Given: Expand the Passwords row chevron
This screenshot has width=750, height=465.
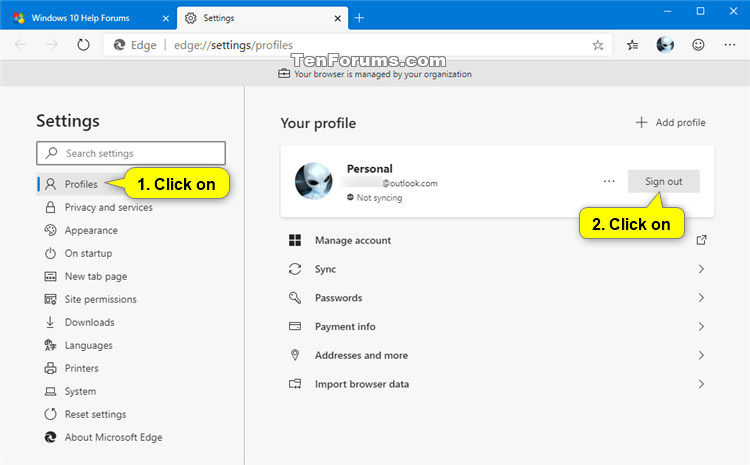Looking at the screenshot, I should click(701, 298).
